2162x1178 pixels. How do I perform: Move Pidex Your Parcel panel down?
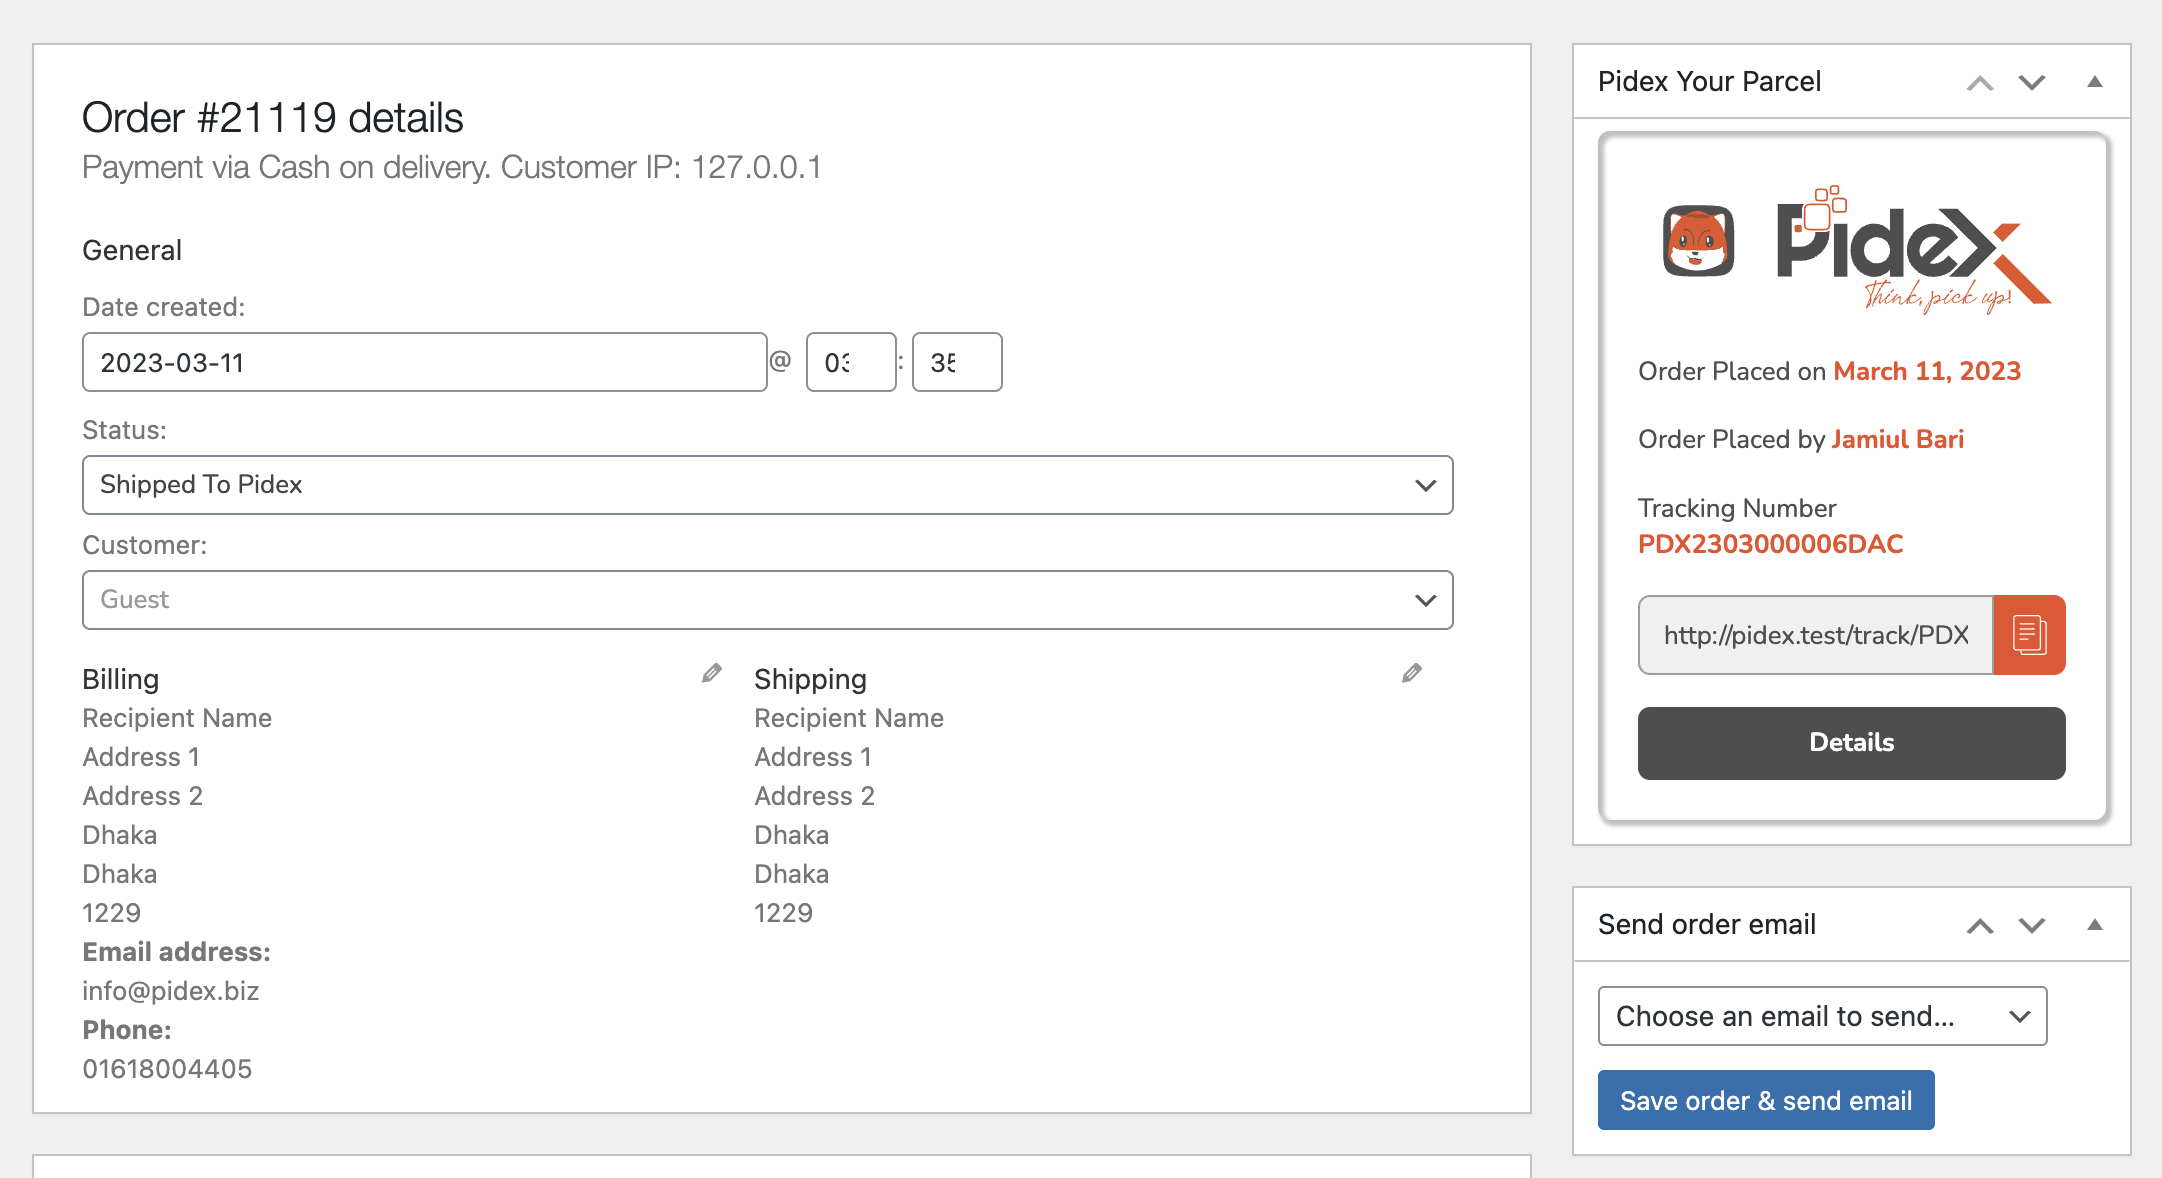pos(2032,82)
